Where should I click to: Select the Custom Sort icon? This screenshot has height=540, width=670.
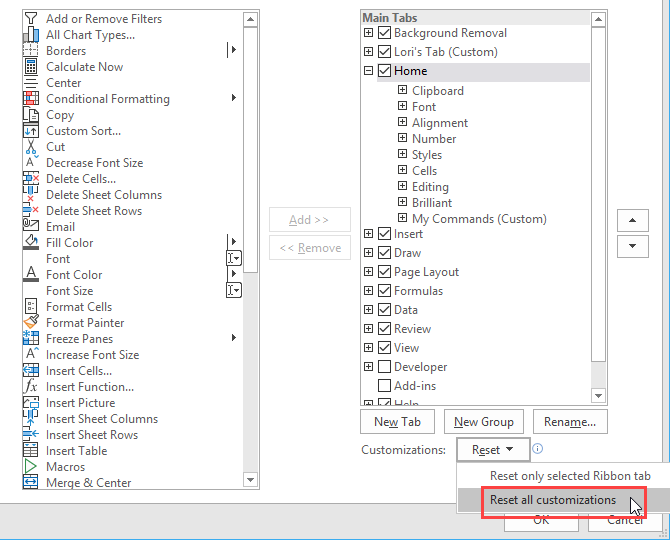[31, 131]
